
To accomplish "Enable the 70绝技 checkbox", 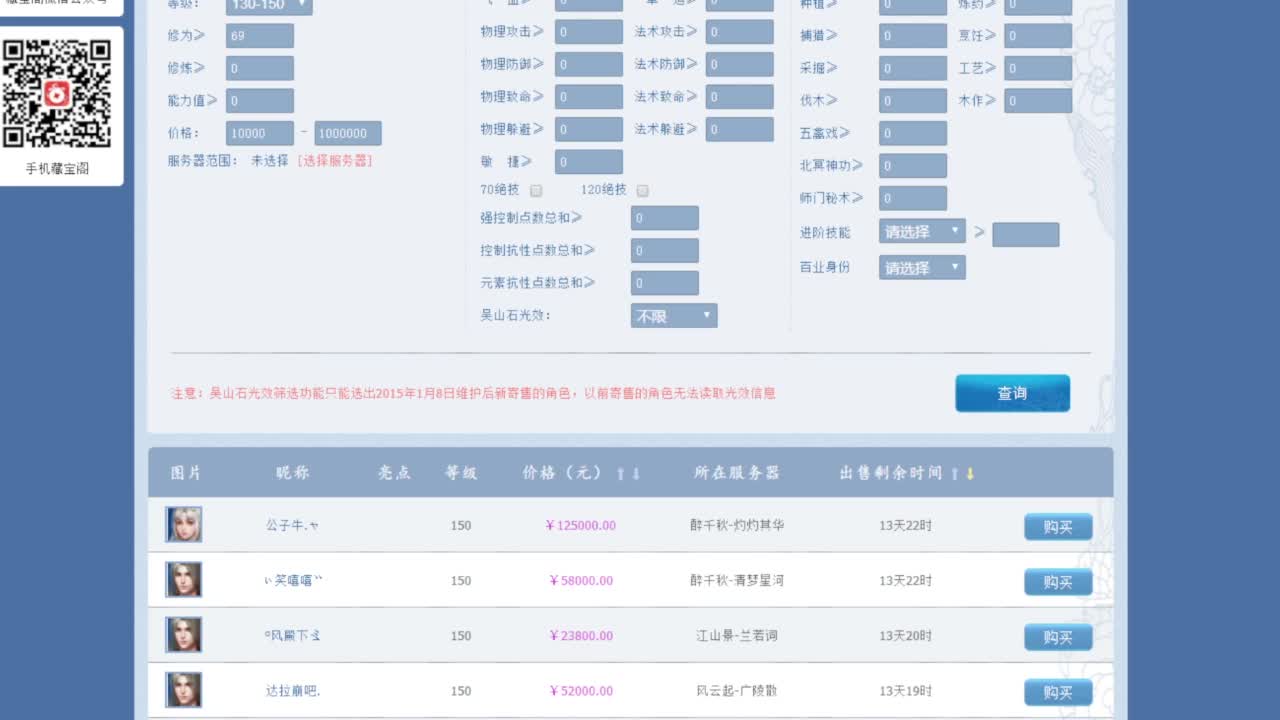I will [x=536, y=190].
